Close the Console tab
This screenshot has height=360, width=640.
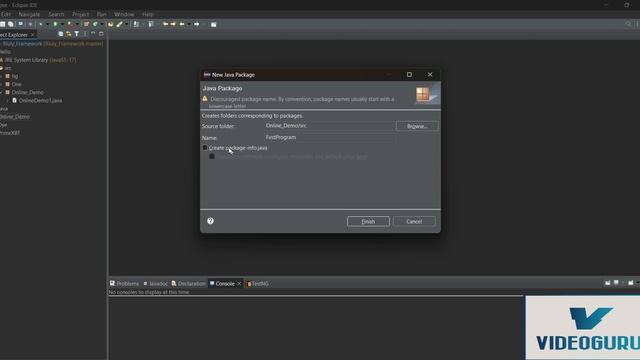pyautogui.click(x=239, y=283)
